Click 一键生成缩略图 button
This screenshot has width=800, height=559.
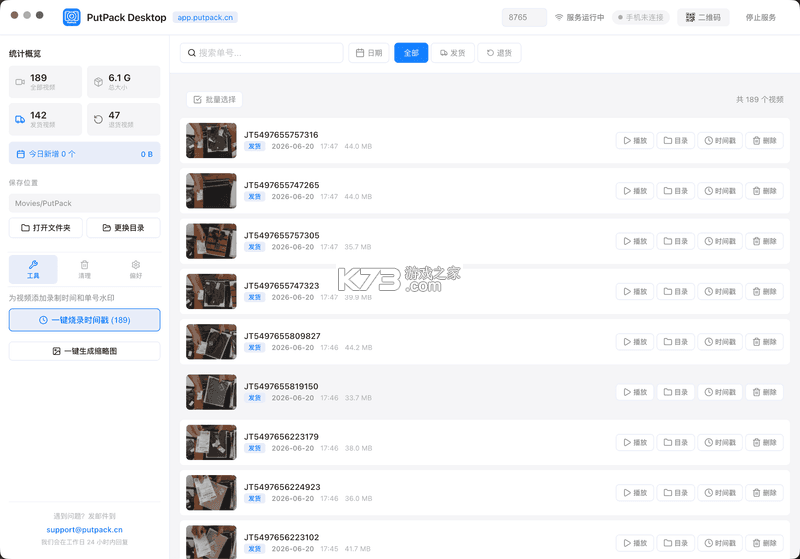point(85,351)
